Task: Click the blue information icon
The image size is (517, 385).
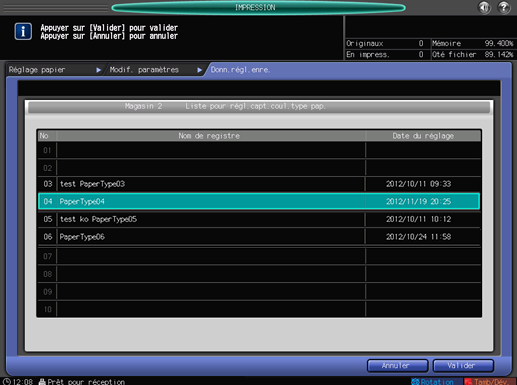Action: 23,32
